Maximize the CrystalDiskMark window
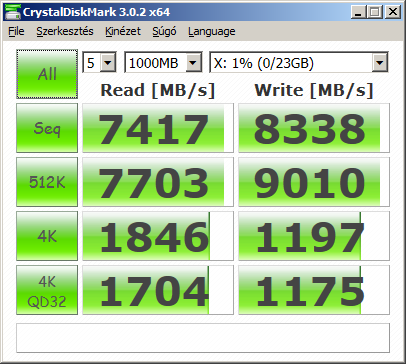 (x=375, y=12)
